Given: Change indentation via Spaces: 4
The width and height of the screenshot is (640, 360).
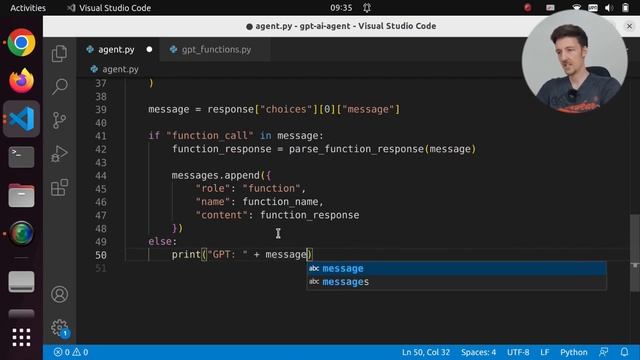Looking at the screenshot, I should (x=478, y=352).
